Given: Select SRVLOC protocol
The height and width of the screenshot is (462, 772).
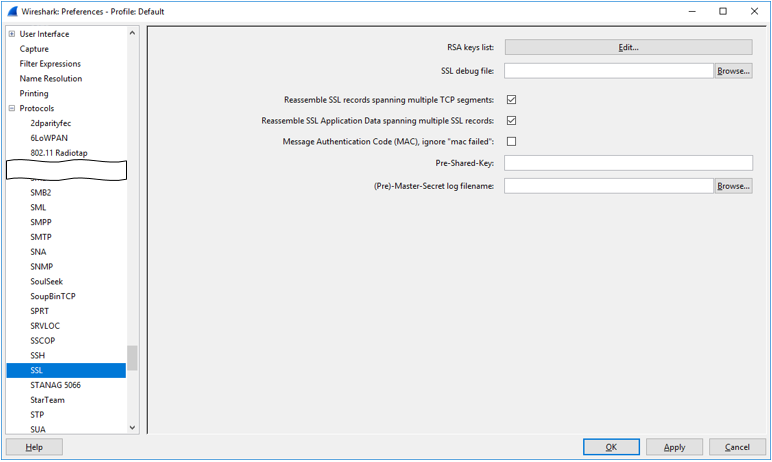Looking at the screenshot, I should point(45,326).
